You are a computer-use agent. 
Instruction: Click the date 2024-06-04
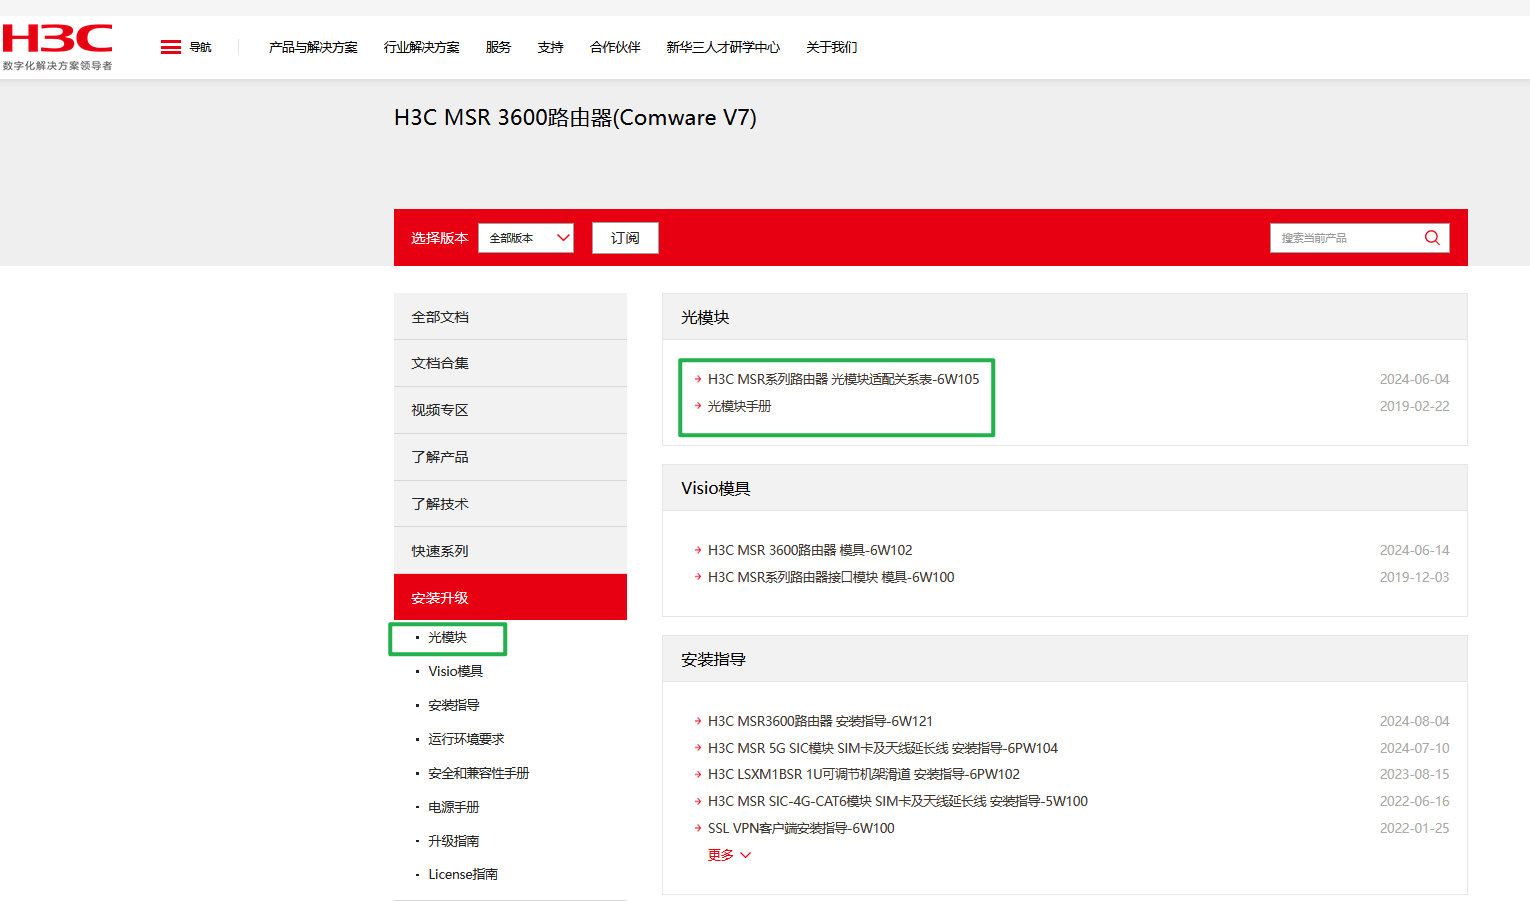click(1414, 379)
